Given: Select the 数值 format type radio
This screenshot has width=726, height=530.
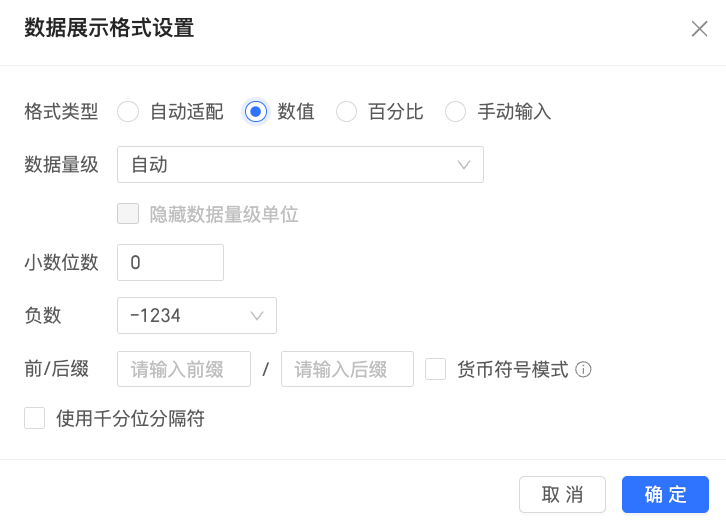Looking at the screenshot, I should coord(256,112).
